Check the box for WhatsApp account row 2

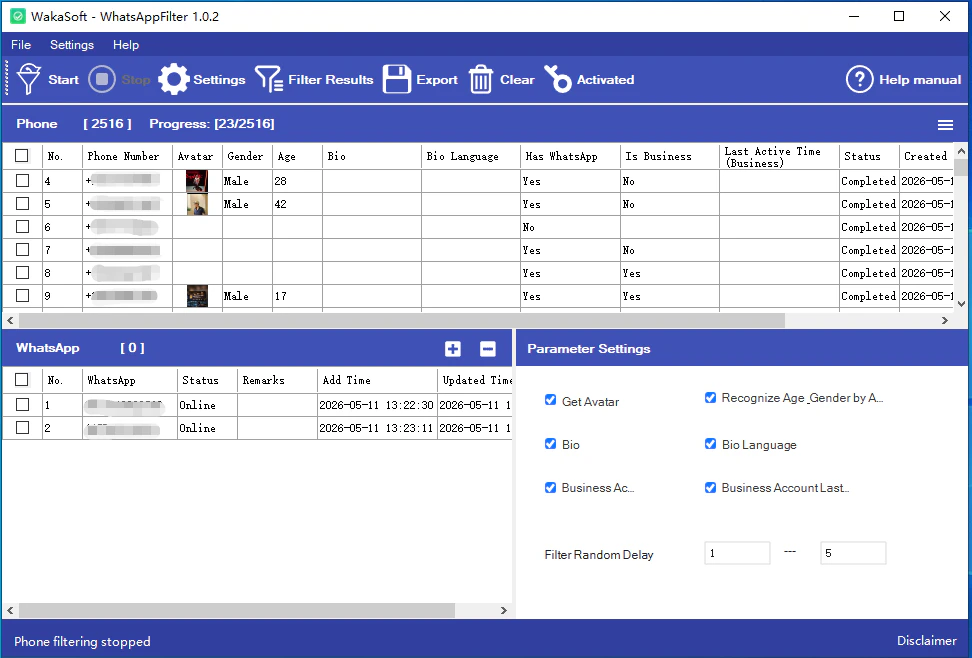click(22, 427)
